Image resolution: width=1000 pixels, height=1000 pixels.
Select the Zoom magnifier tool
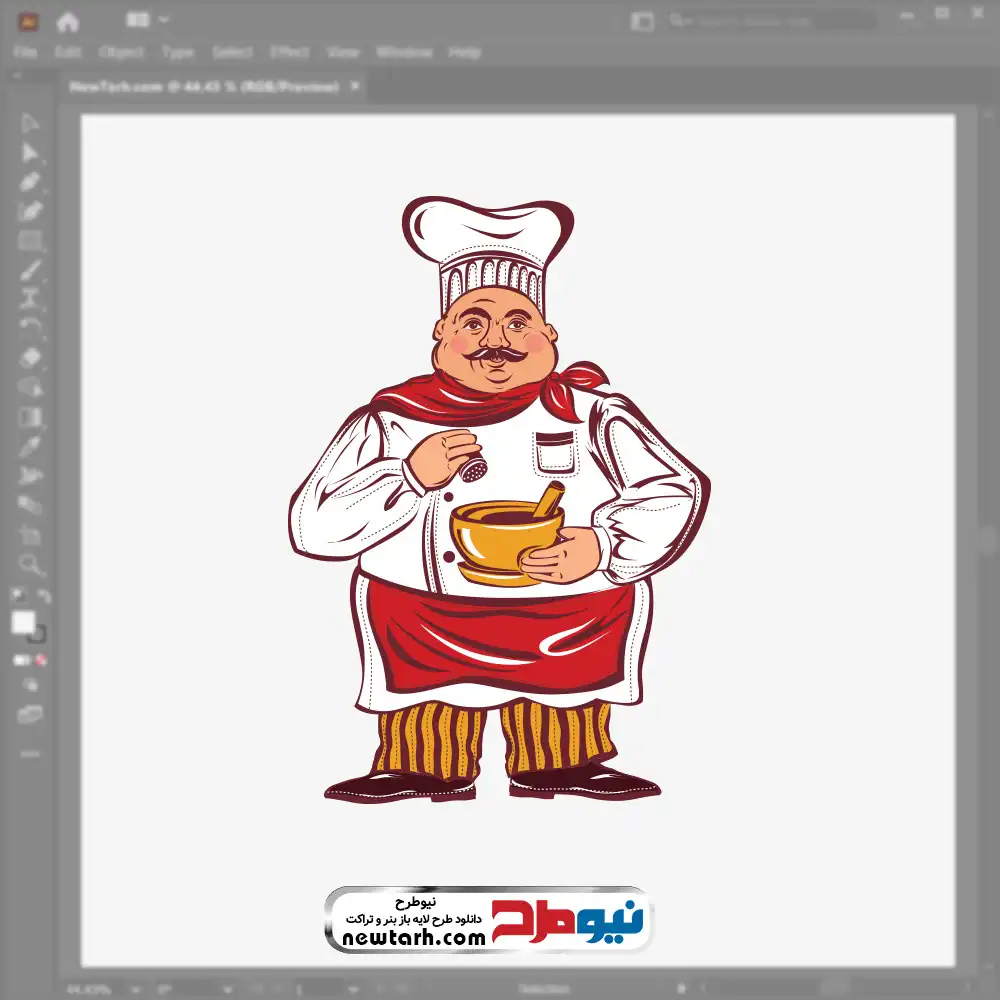point(30,565)
